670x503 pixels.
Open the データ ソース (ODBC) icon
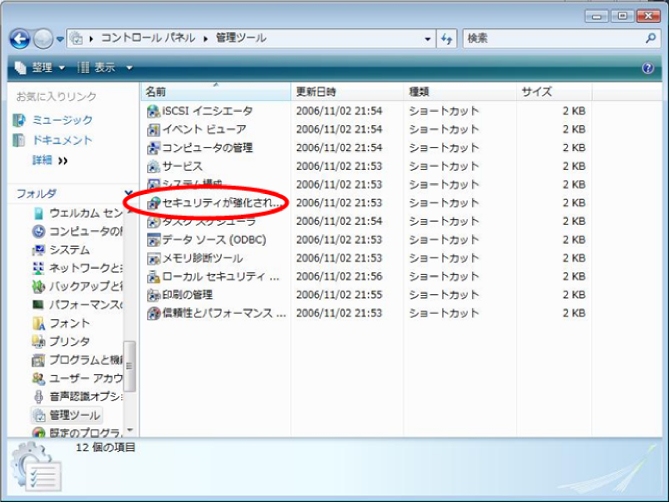click(x=153, y=240)
